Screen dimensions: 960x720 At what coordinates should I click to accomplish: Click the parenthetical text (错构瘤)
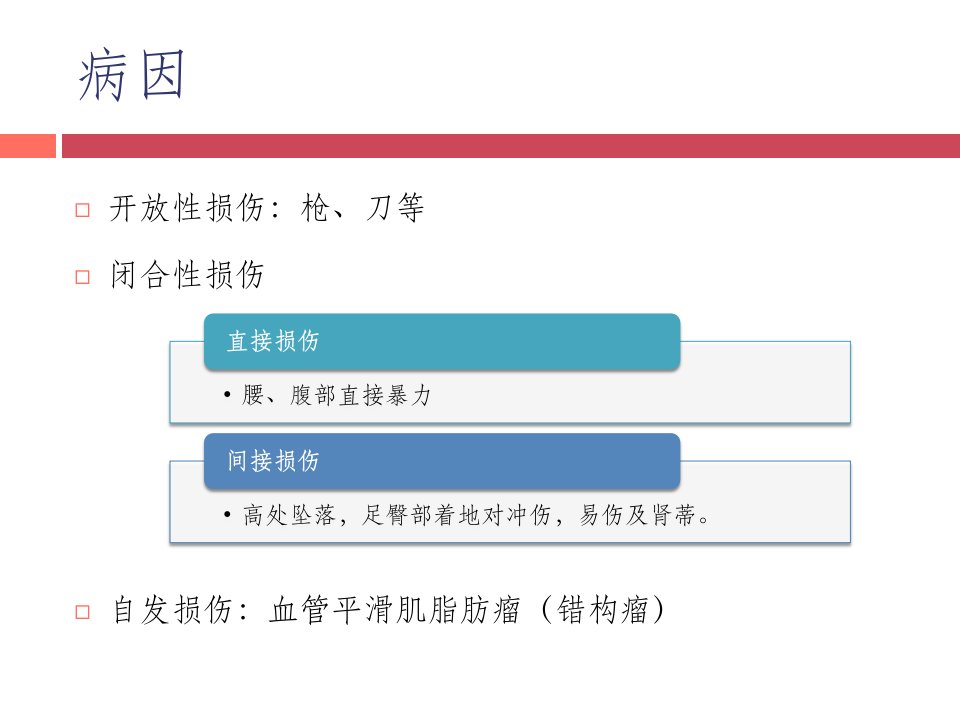pos(602,610)
